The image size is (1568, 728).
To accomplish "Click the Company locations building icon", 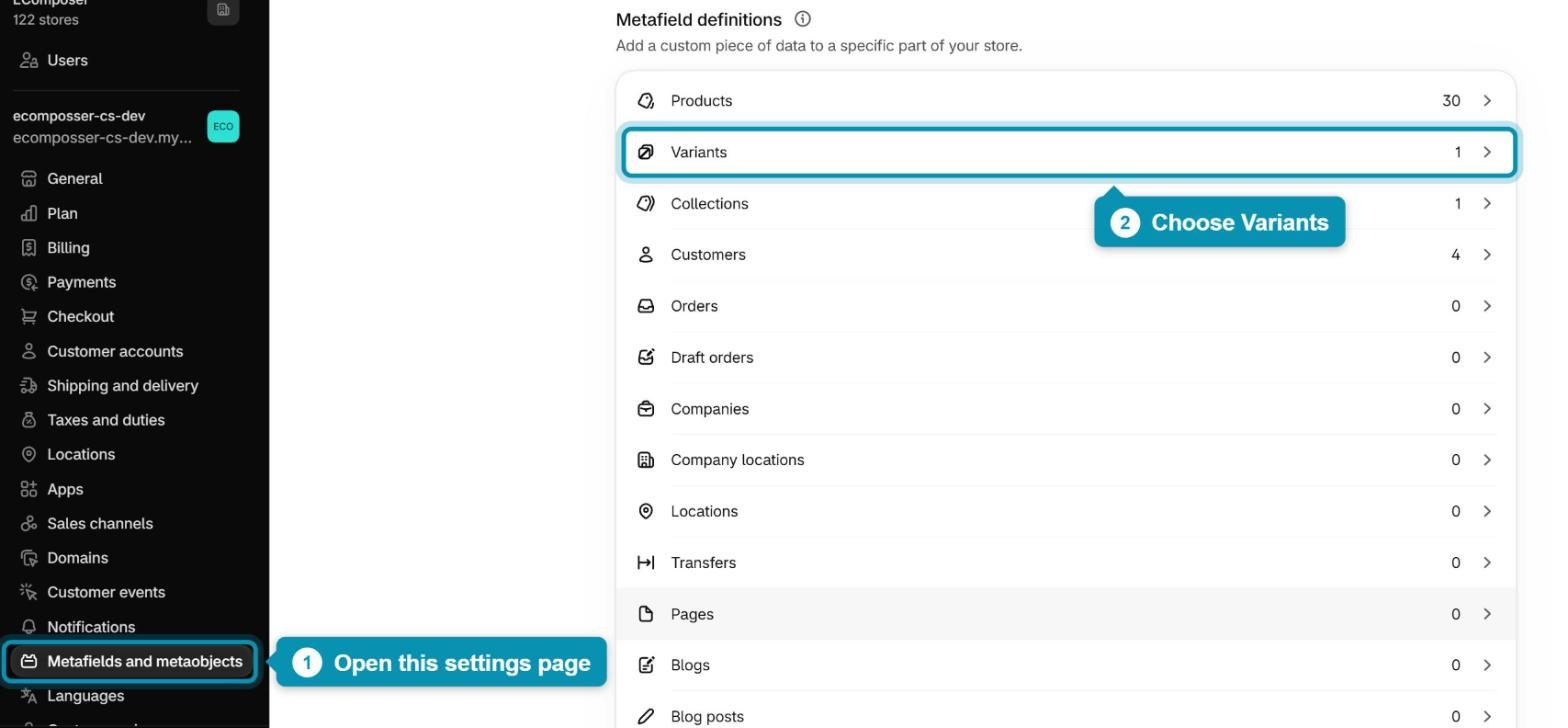I will point(646,460).
